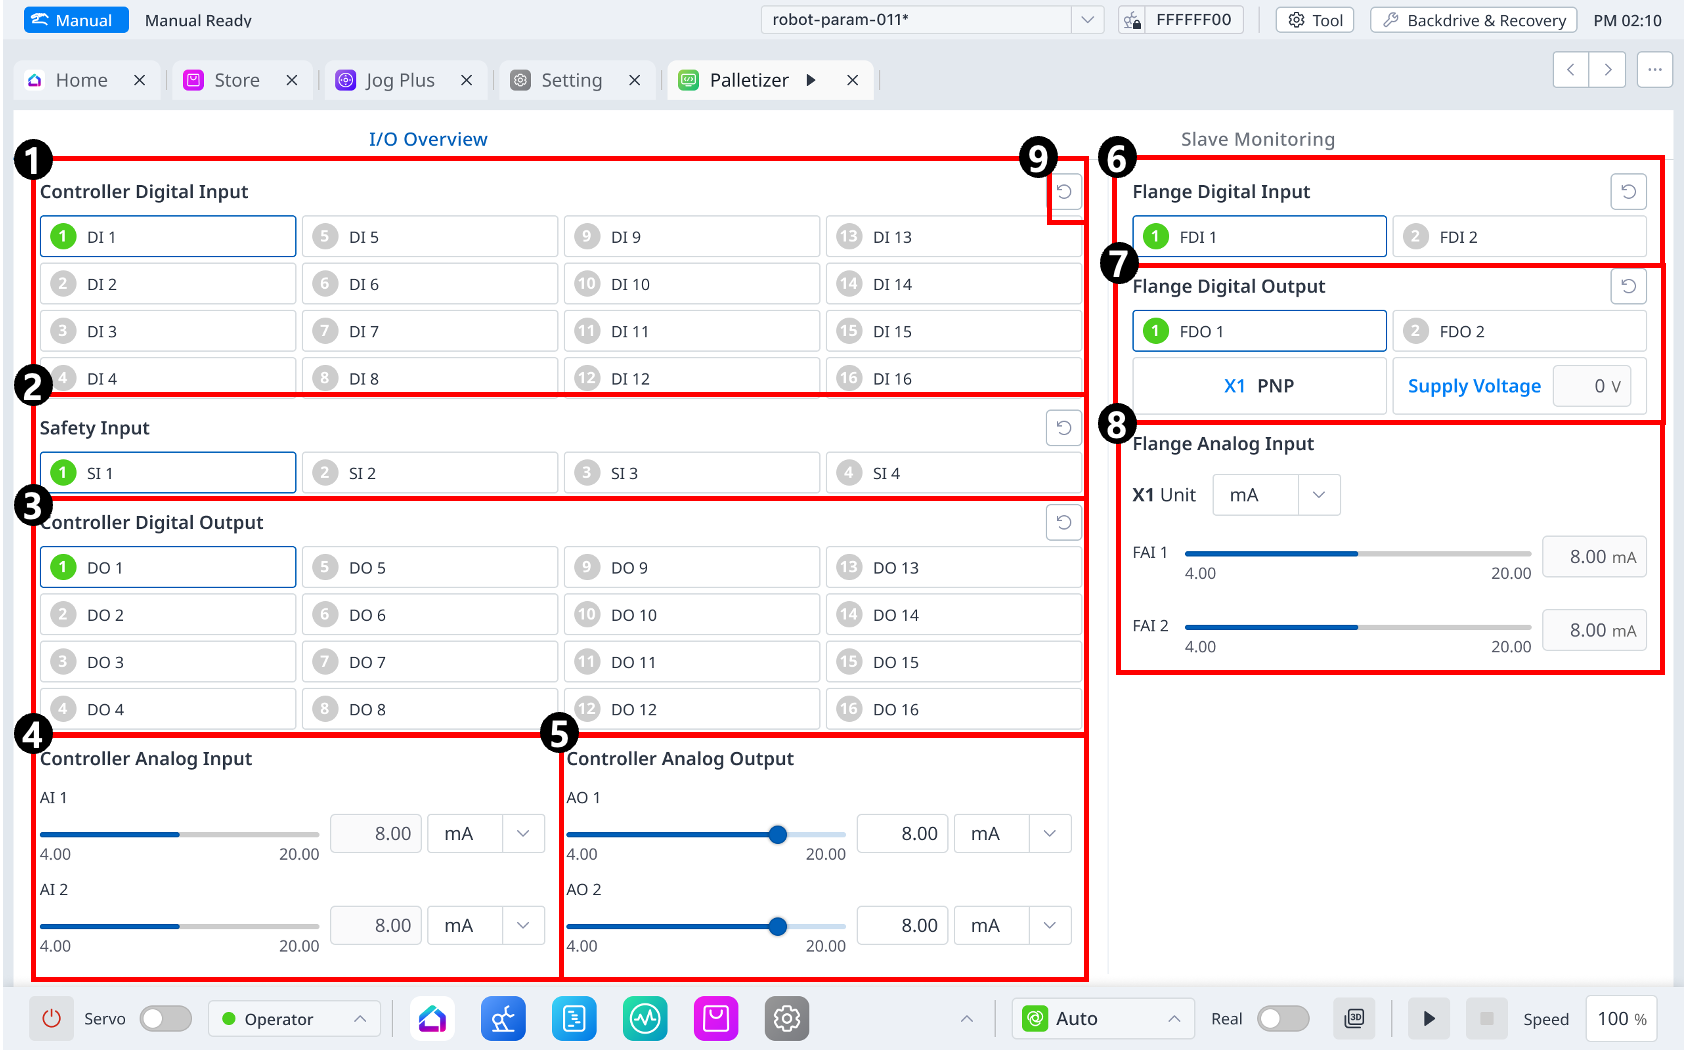
Task: Open the Tool button in top bar
Action: click(x=1315, y=20)
